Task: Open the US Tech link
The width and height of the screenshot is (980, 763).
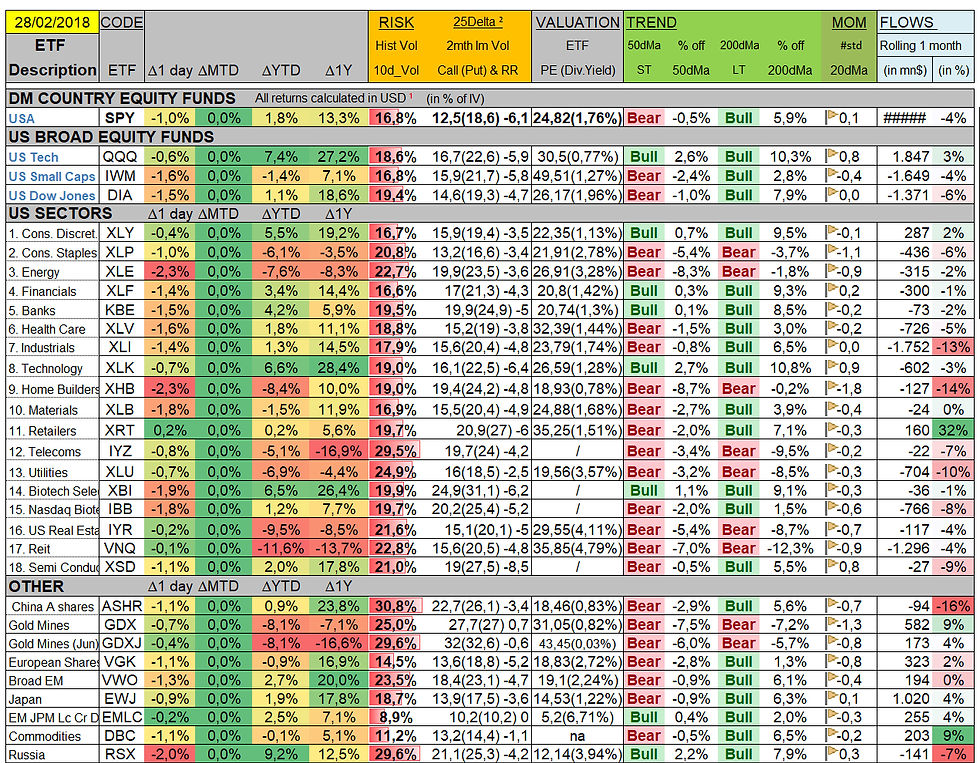Action: pyautogui.click(x=33, y=157)
